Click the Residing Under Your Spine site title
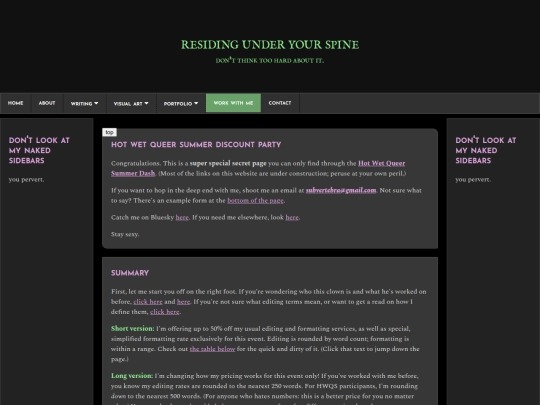 pyautogui.click(x=270, y=45)
